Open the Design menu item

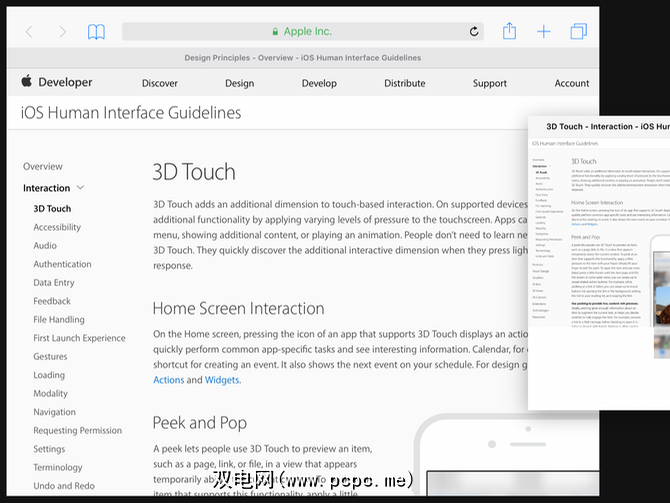click(240, 83)
